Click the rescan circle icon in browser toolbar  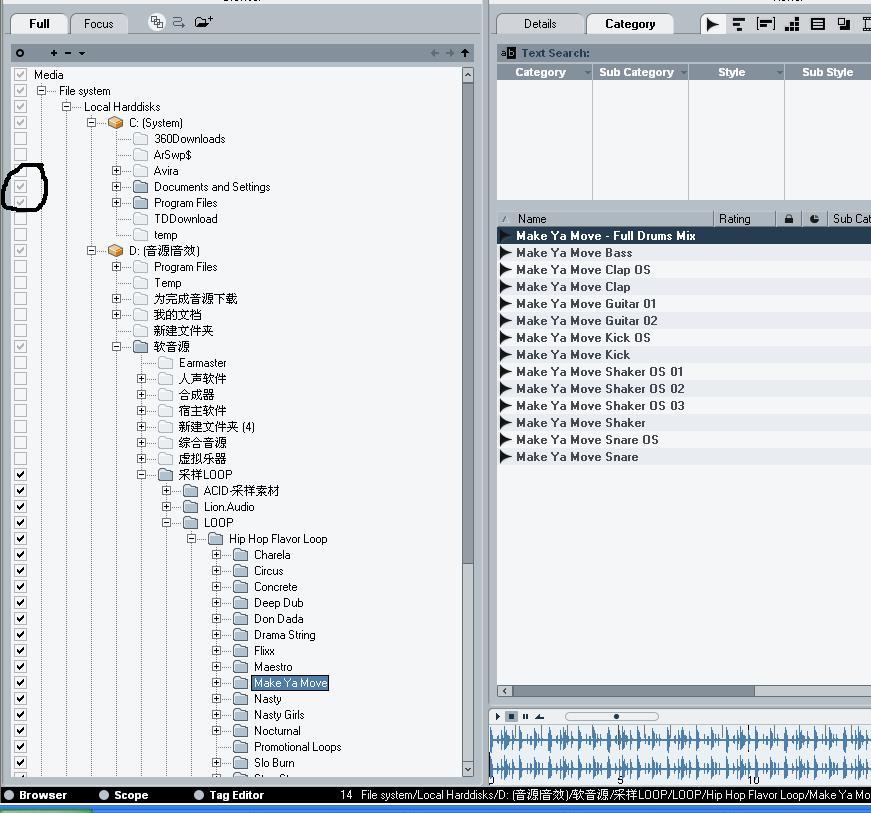pyautogui.click(x=20, y=53)
